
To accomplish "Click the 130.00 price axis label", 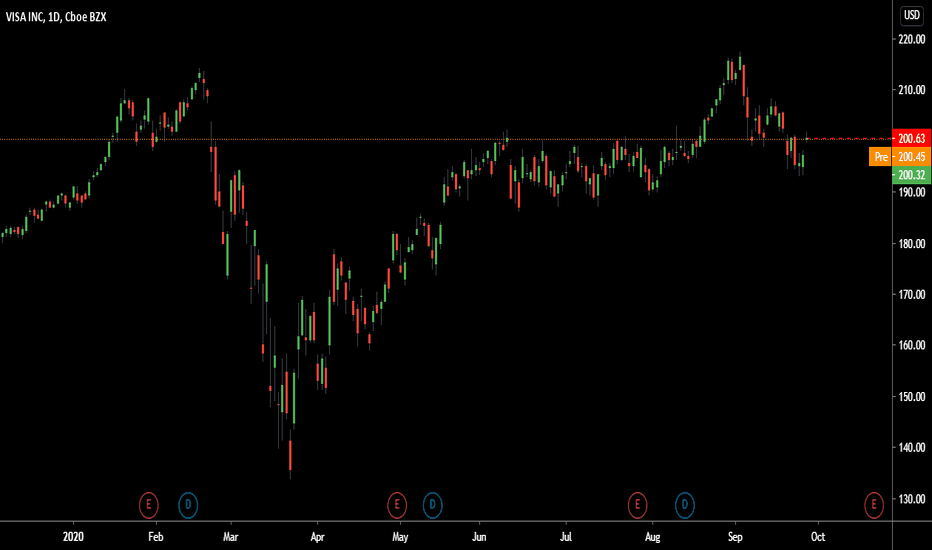I will (x=912, y=499).
